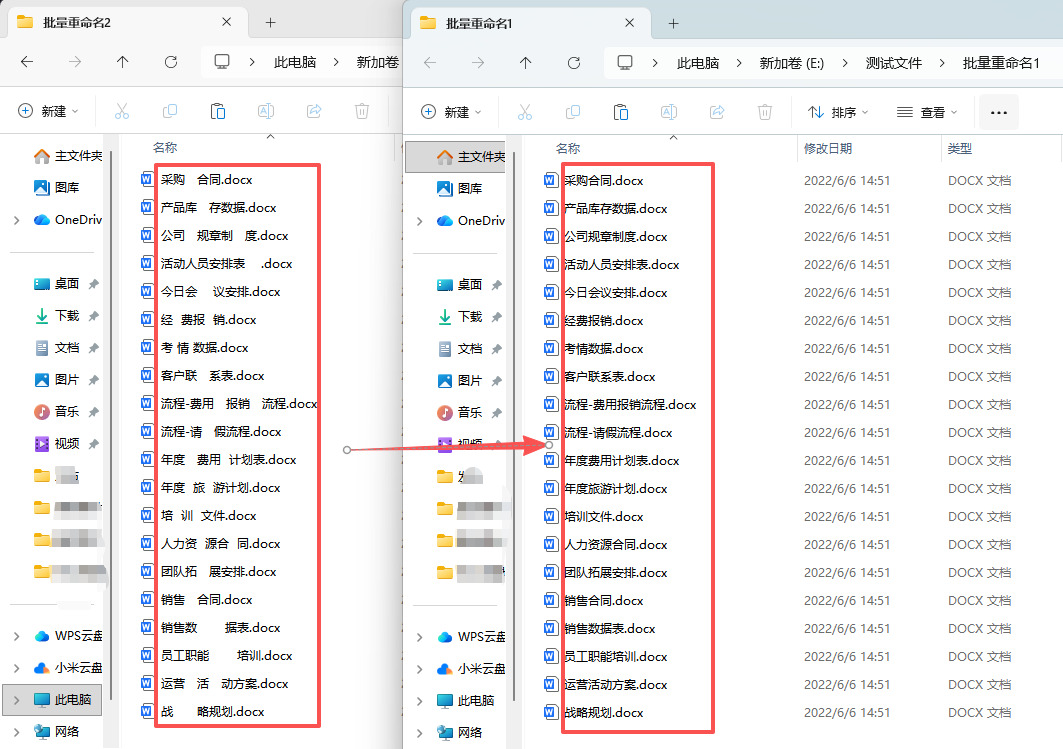Select 主文件夹 in 批量重命名1 sidebar

pyautogui.click(x=456, y=157)
